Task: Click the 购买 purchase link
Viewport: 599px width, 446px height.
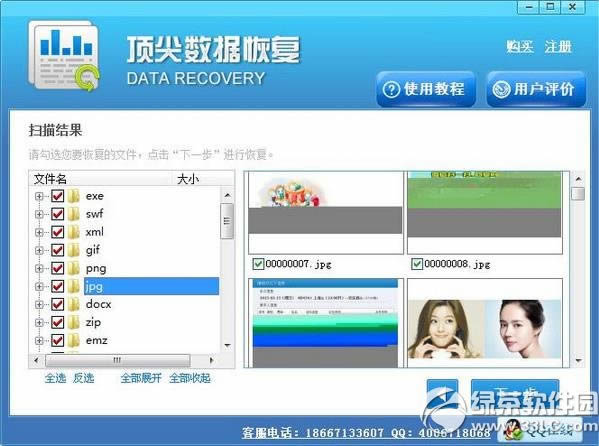Action: pyautogui.click(x=520, y=47)
